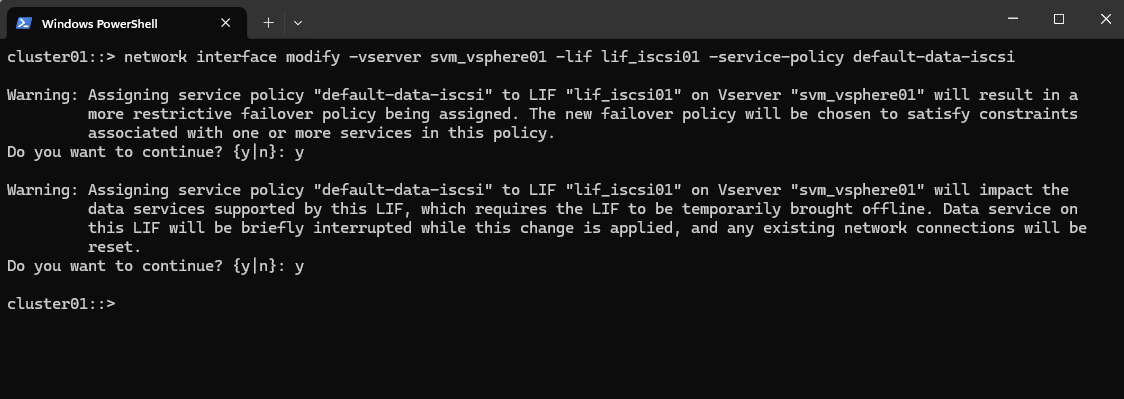Click the PowerShell icon in the tab
The height and width of the screenshot is (399, 1124).
(x=24, y=23)
